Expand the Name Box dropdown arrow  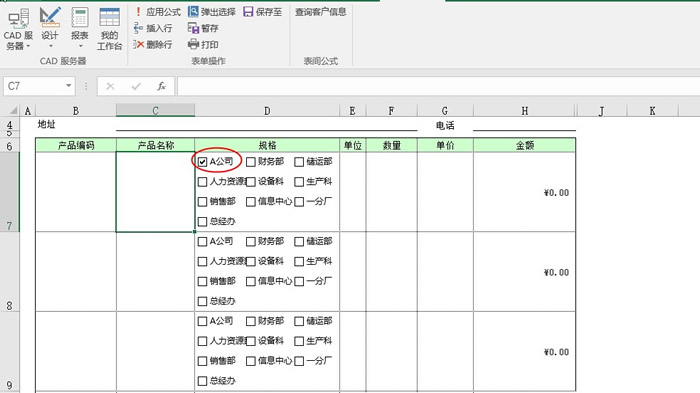68,85
